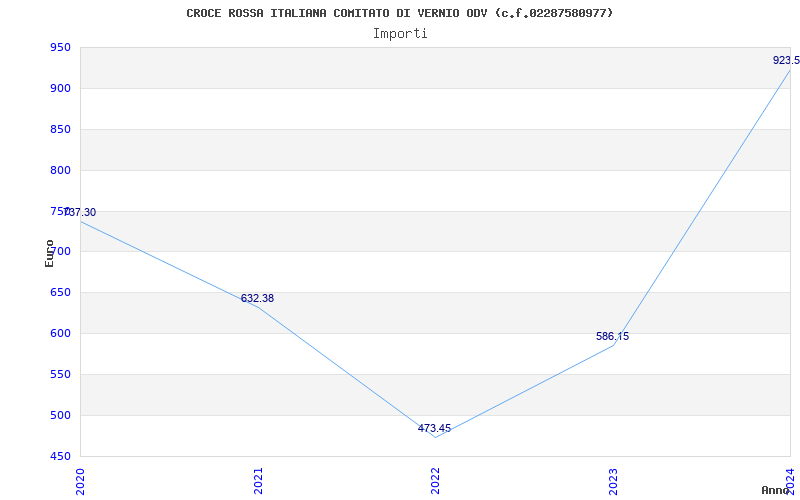Click the 450 y-axis value
The image size is (800, 500).
point(60,456)
